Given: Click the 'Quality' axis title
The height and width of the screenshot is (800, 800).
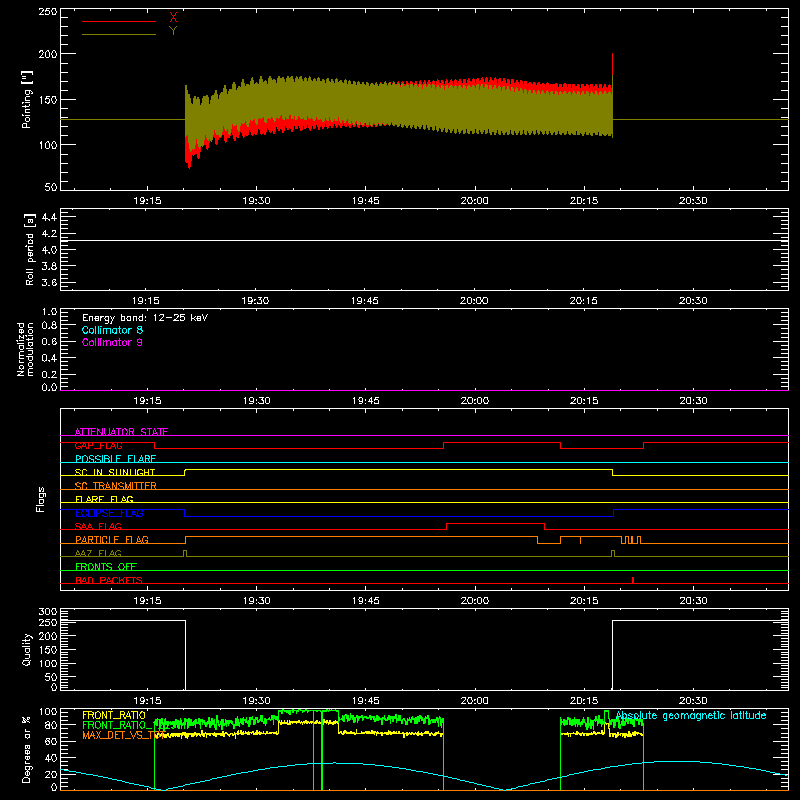Looking at the screenshot, I should point(27,649).
